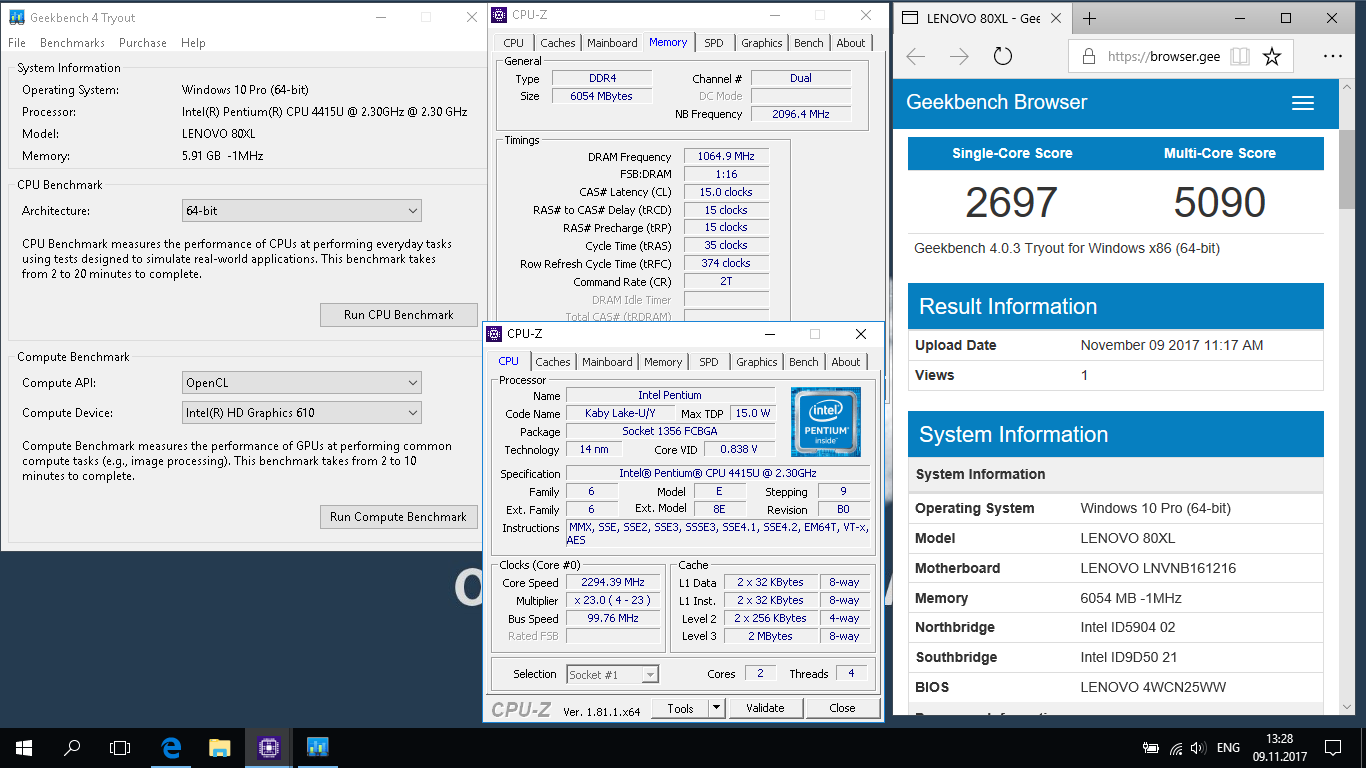Screen dimensions: 1366x768
Task: Open the taskbar search magnifier
Action: point(71,747)
